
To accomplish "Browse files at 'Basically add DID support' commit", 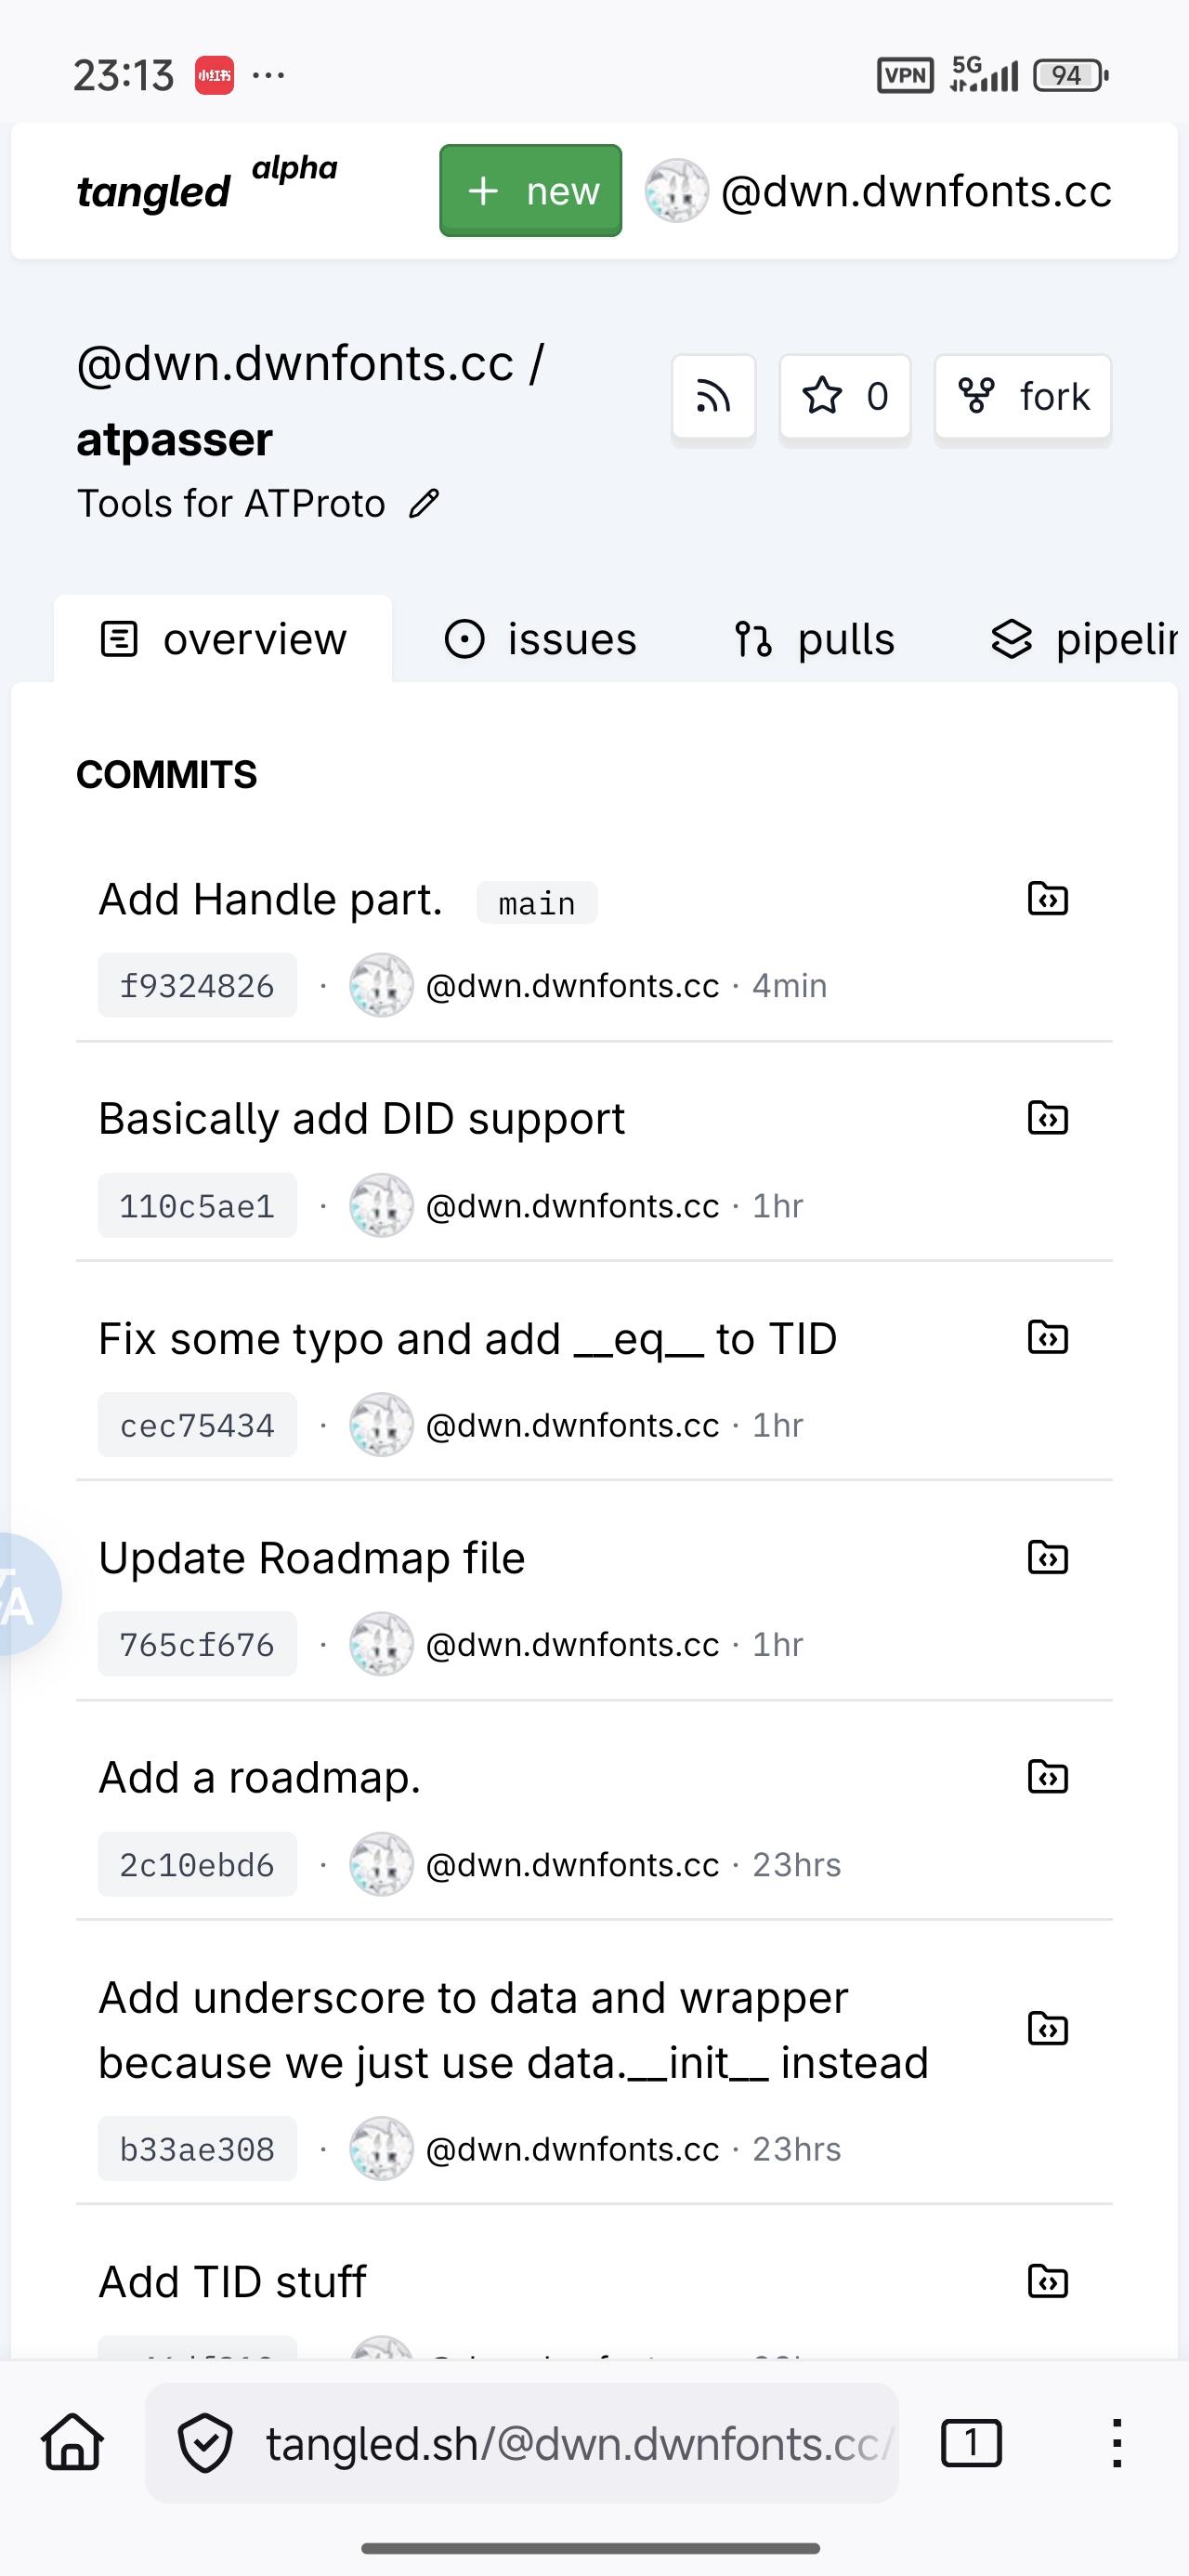I will pos(1047,1118).
